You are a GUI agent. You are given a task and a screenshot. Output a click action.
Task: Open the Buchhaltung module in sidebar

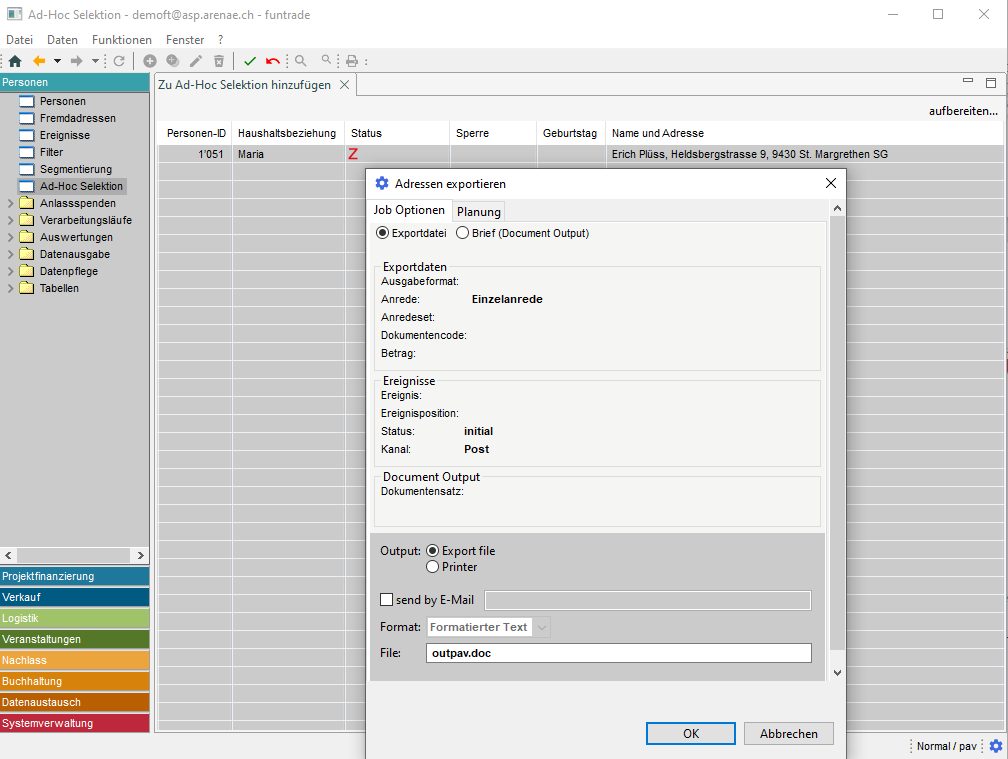pyautogui.click(x=75, y=681)
